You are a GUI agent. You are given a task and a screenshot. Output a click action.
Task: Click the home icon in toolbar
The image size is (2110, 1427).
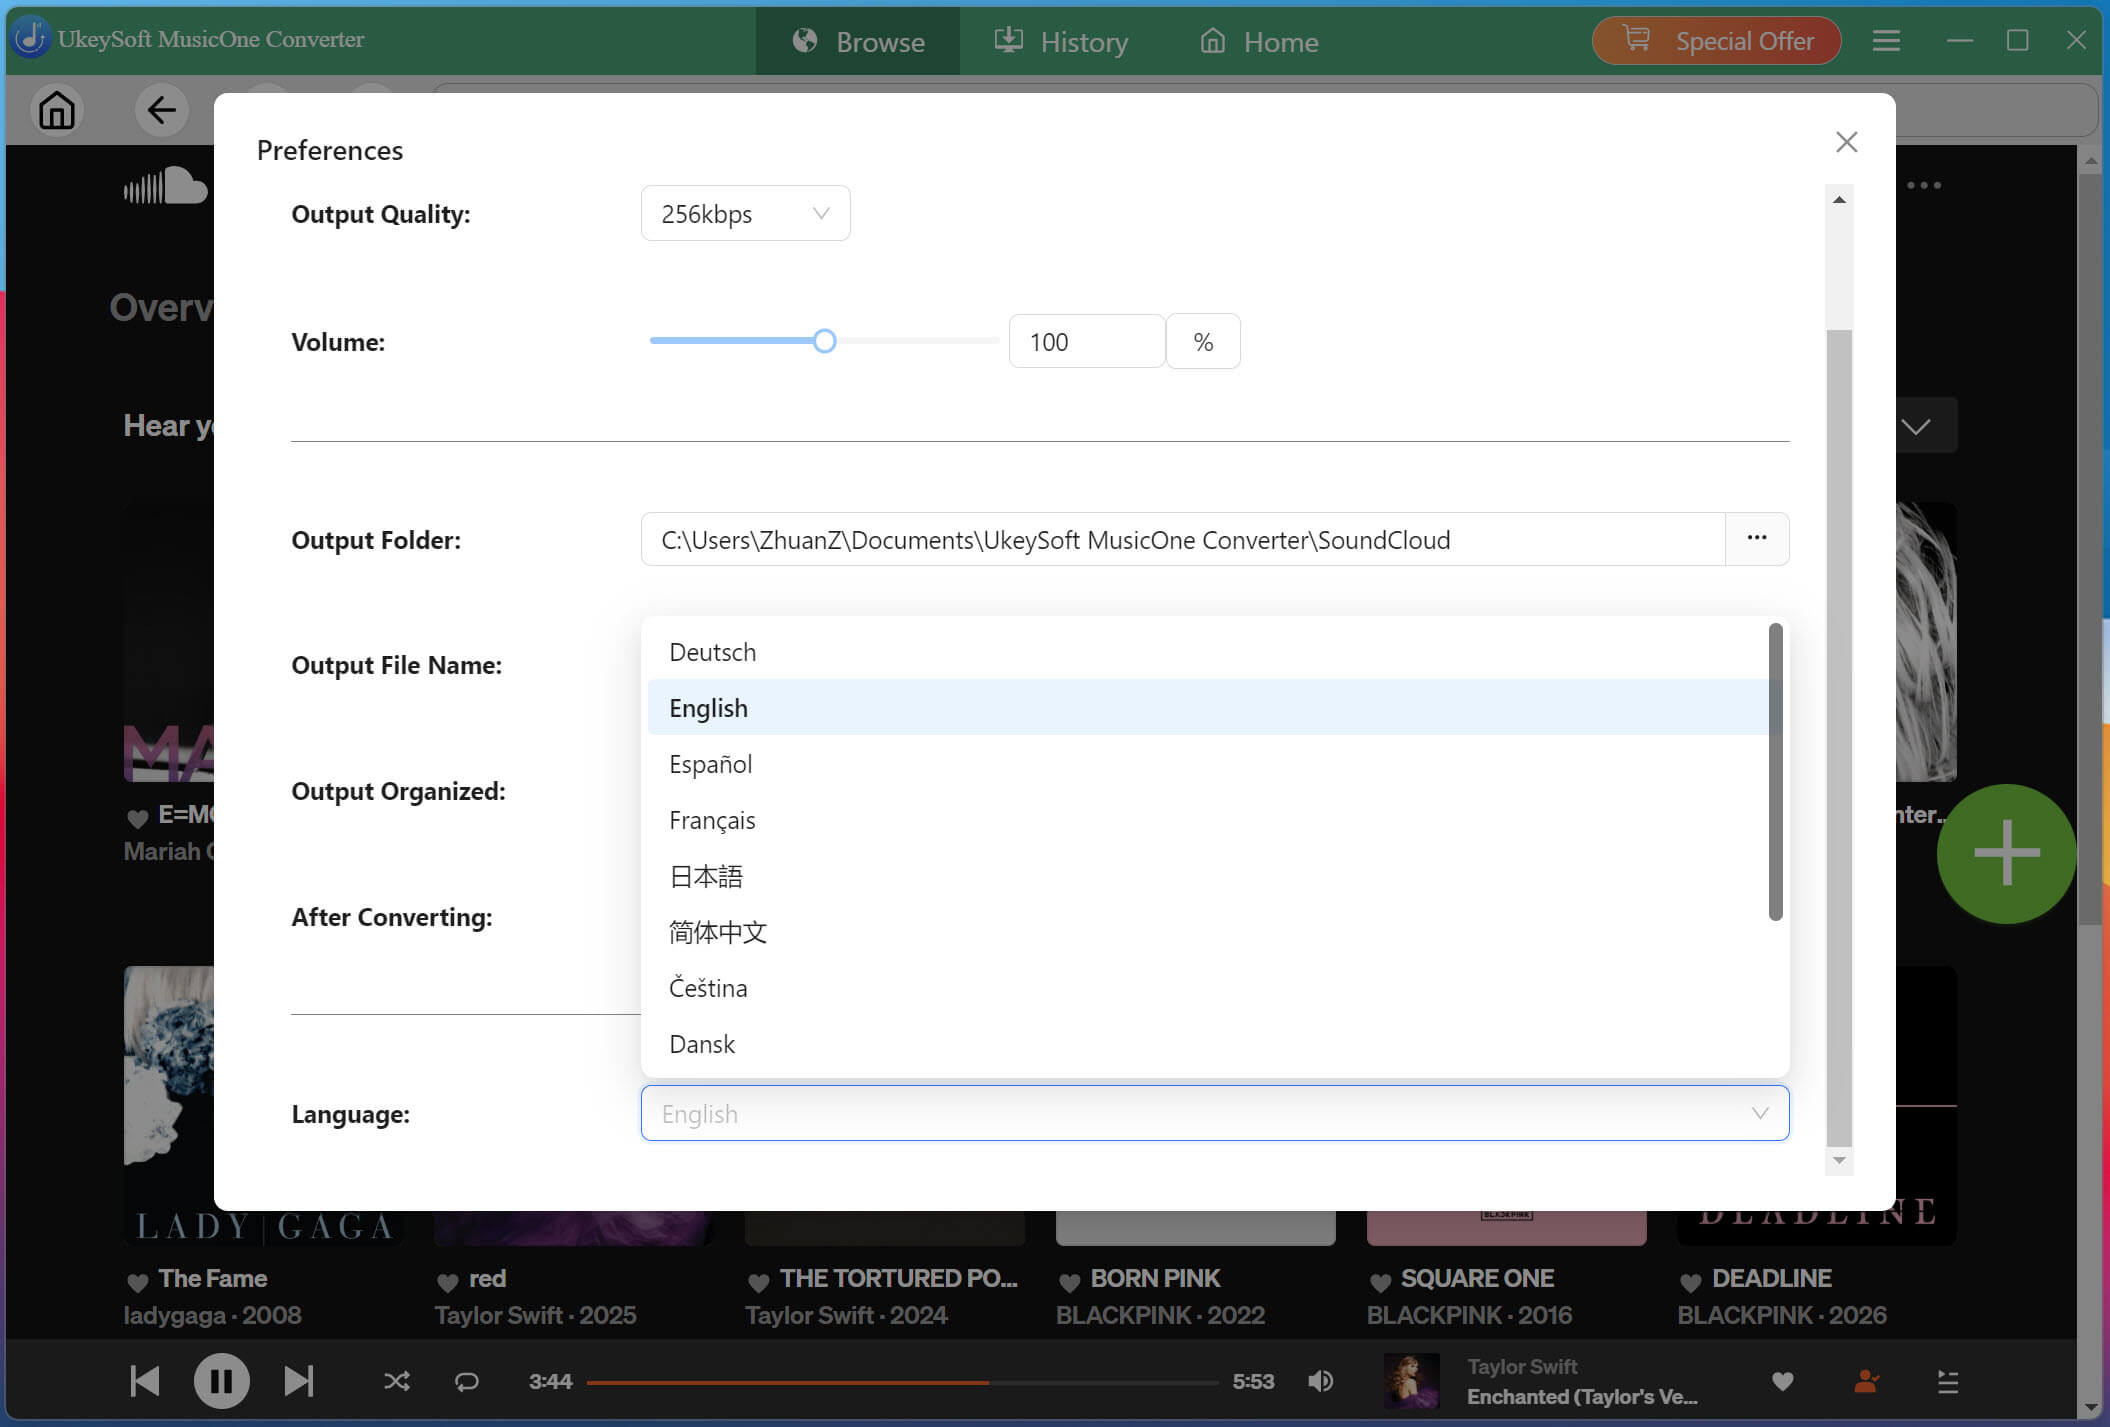[57, 110]
